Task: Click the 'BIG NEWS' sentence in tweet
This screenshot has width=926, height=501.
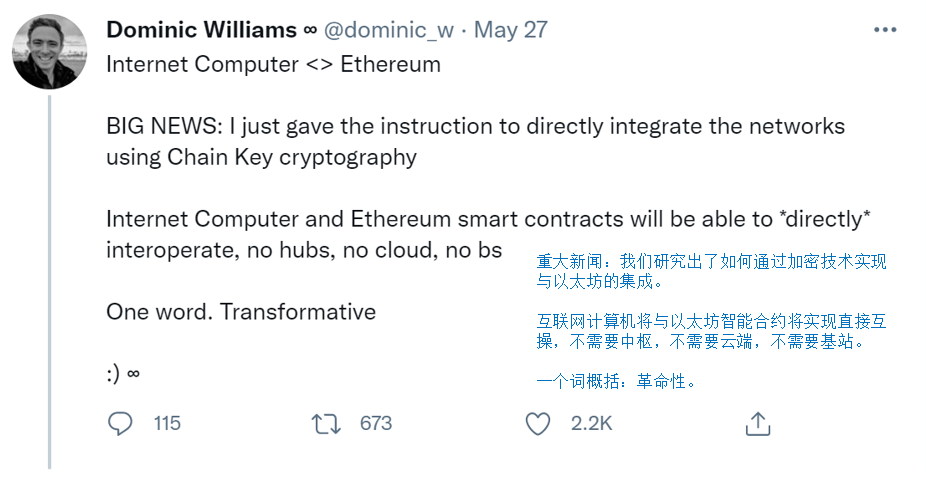Action: (x=475, y=141)
